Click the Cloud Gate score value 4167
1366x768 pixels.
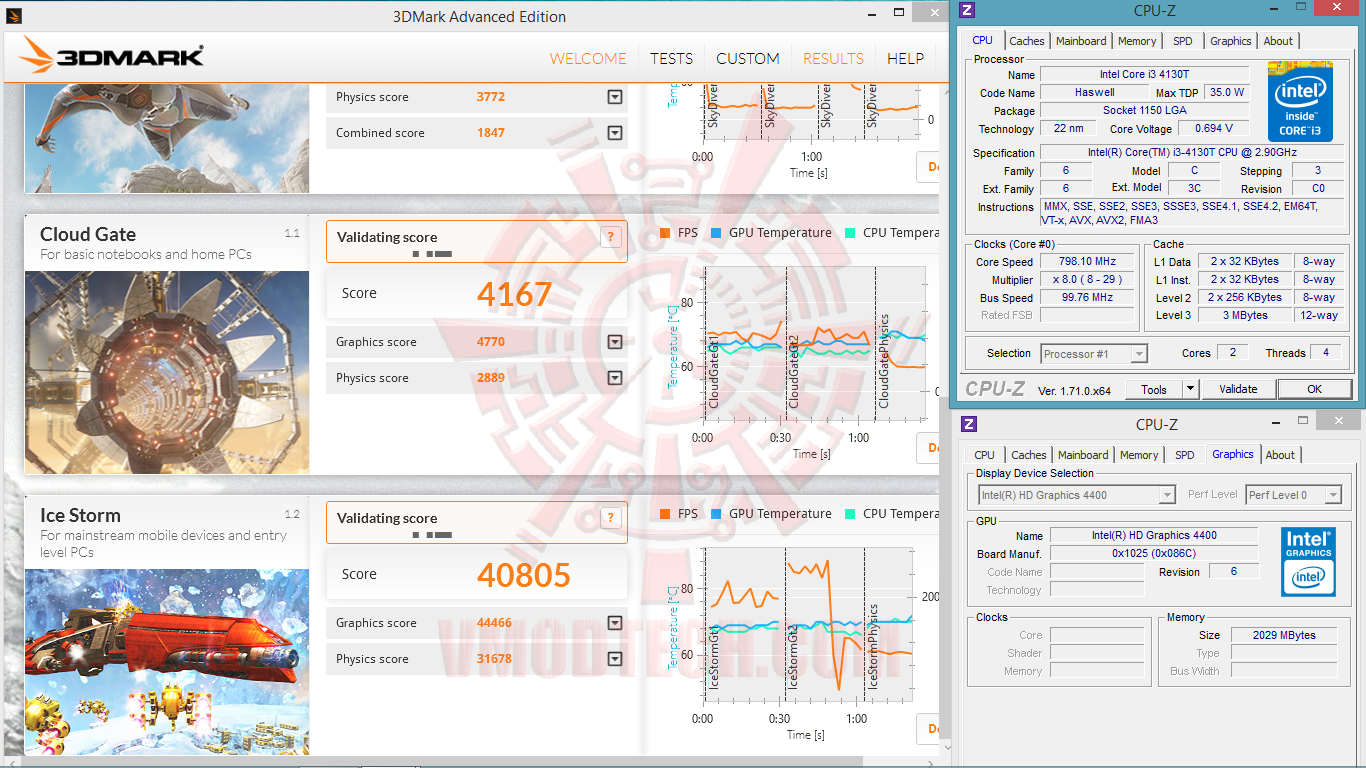click(x=514, y=294)
